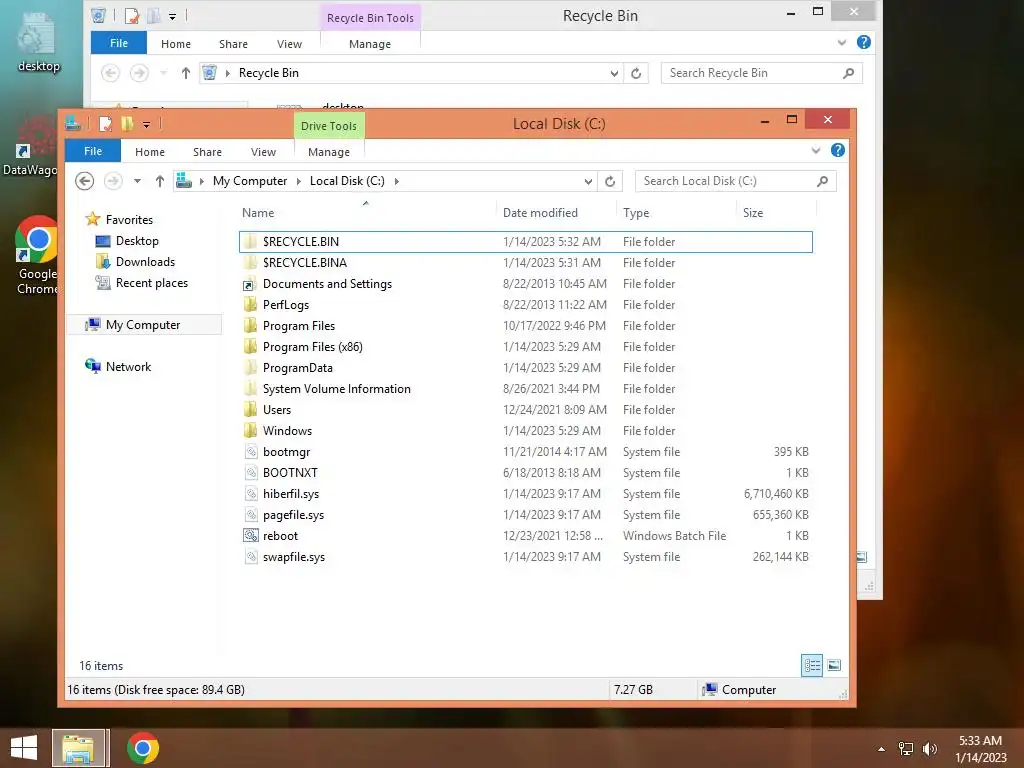This screenshot has width=1024, height=768.
Task: Launch Google Chrome from the taskbar
Action: (142, 748)
